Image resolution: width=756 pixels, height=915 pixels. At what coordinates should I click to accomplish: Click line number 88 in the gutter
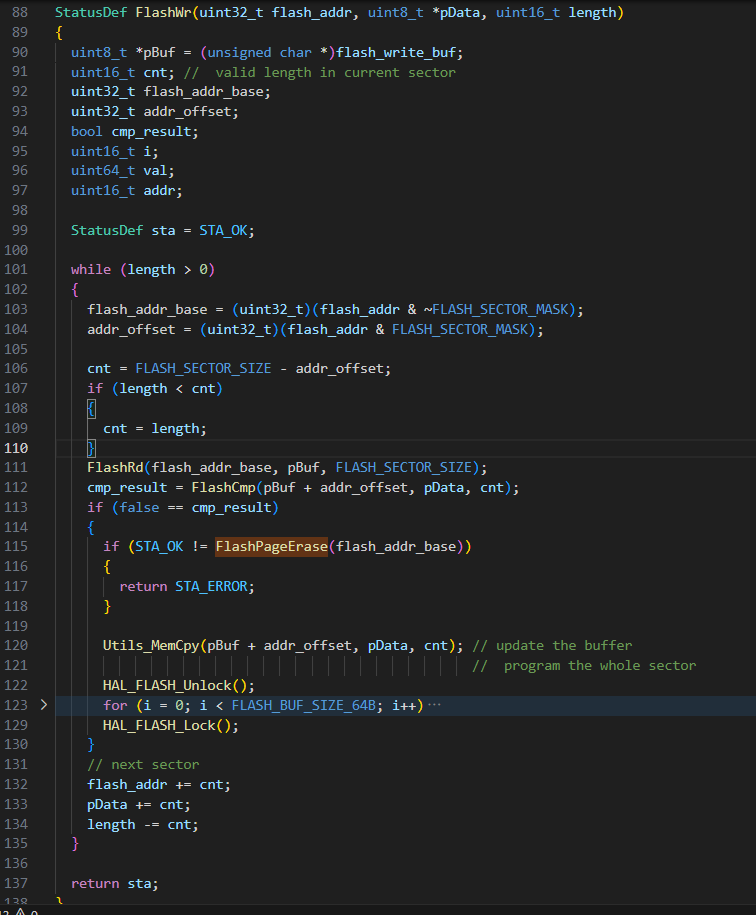click(20, 13)
